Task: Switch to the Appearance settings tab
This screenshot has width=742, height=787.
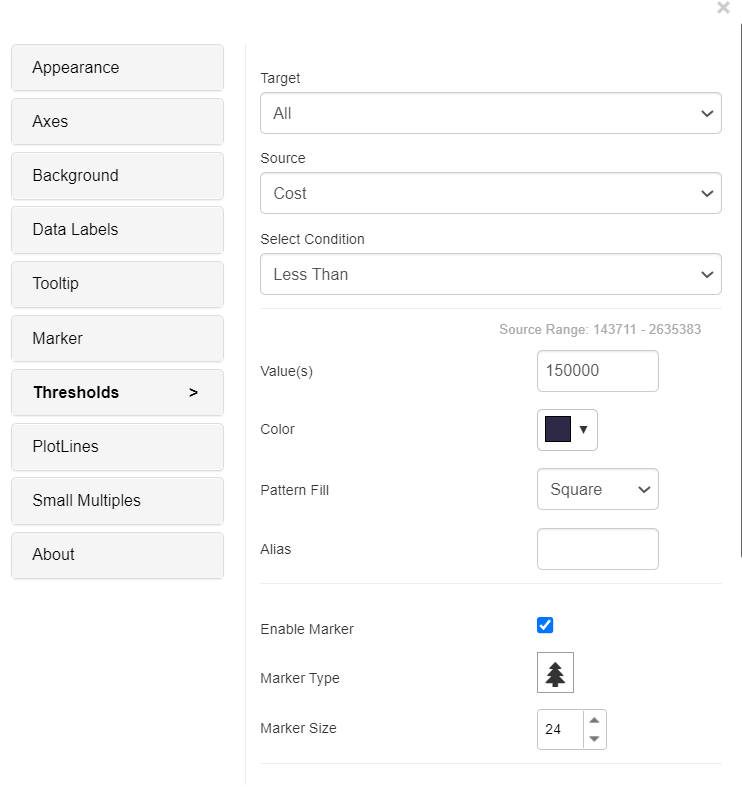Action: 117,68
